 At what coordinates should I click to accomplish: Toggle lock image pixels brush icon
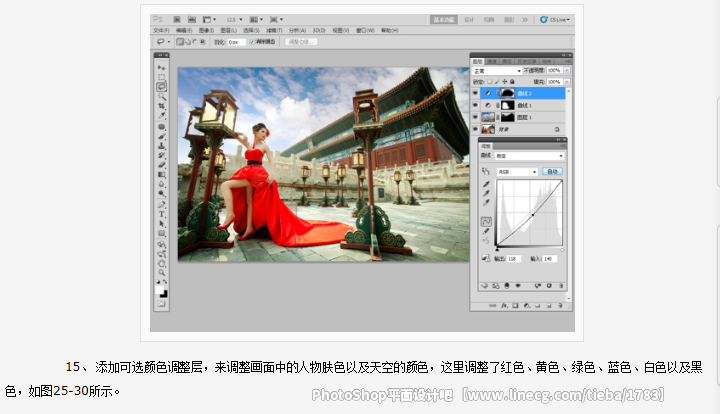point(497,82)
